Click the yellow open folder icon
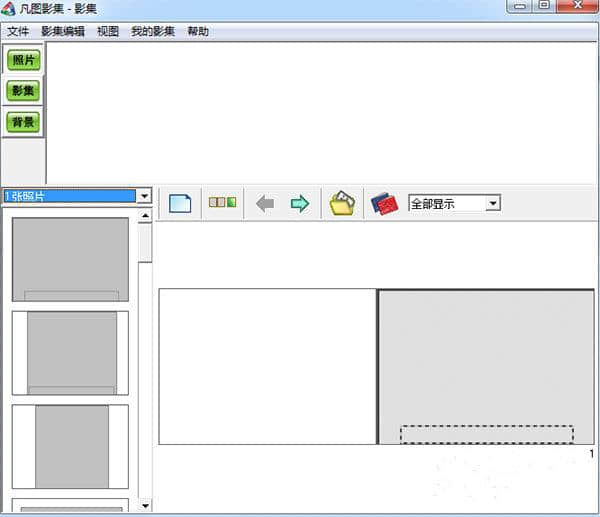600x517 pixels. coord(342,204)
